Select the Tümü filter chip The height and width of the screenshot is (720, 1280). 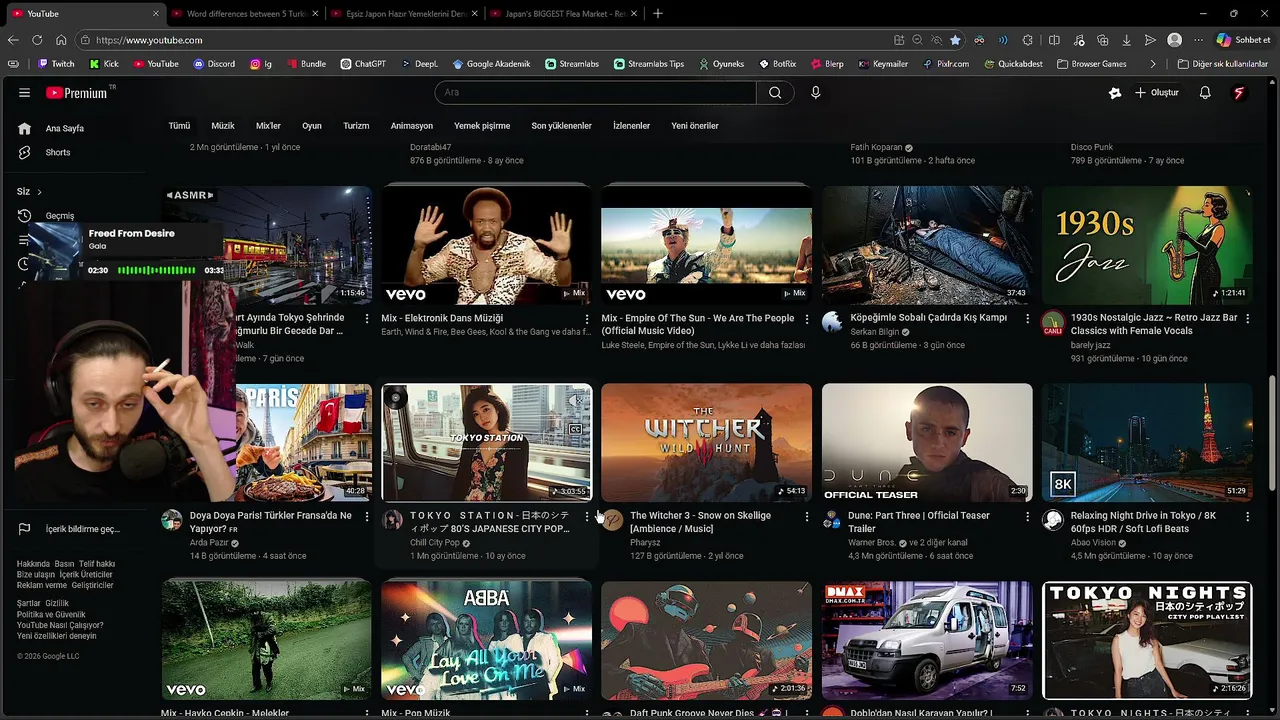179,126
